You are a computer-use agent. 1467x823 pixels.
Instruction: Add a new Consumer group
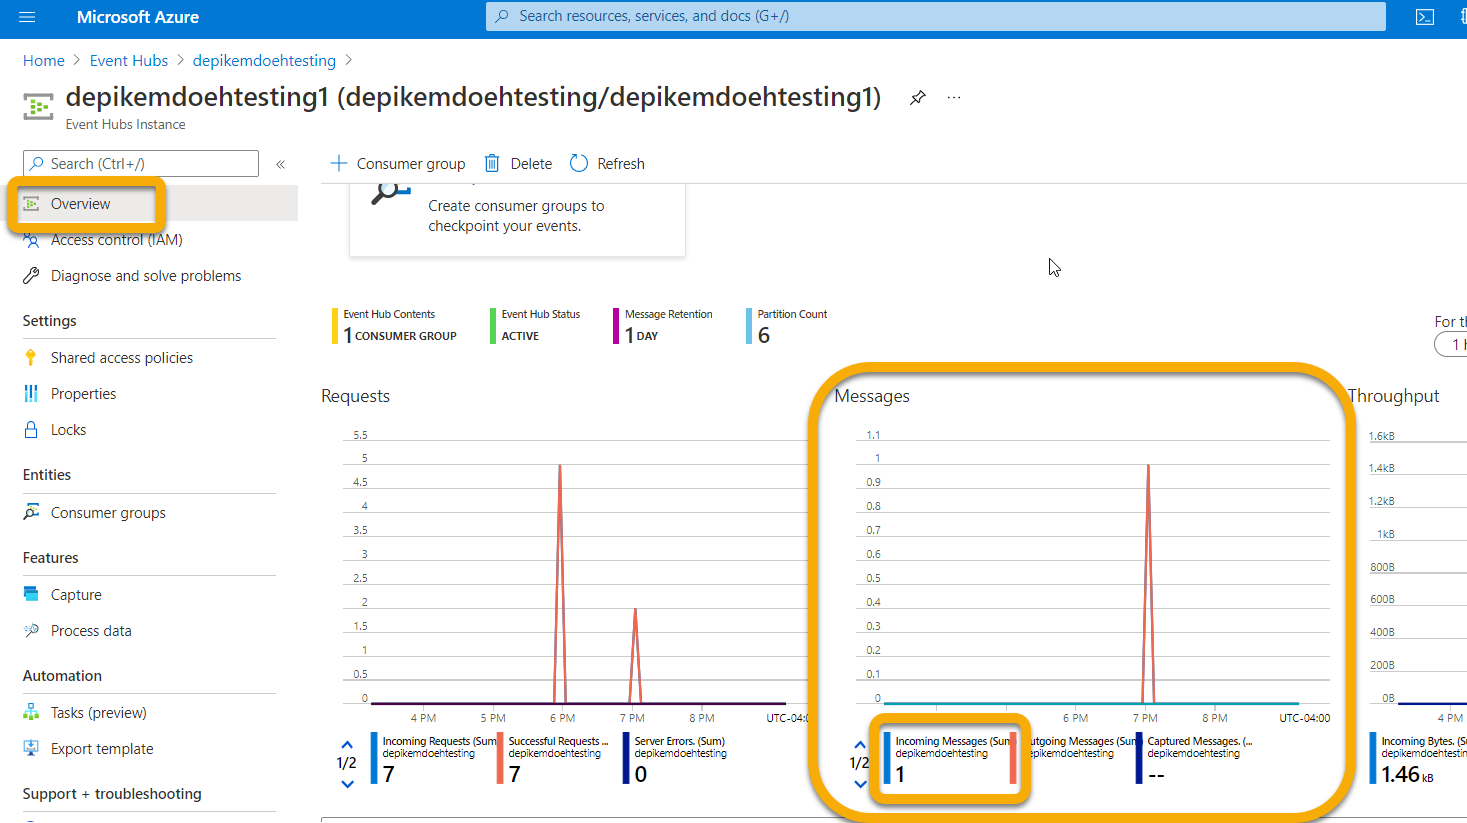coord(398,164)
